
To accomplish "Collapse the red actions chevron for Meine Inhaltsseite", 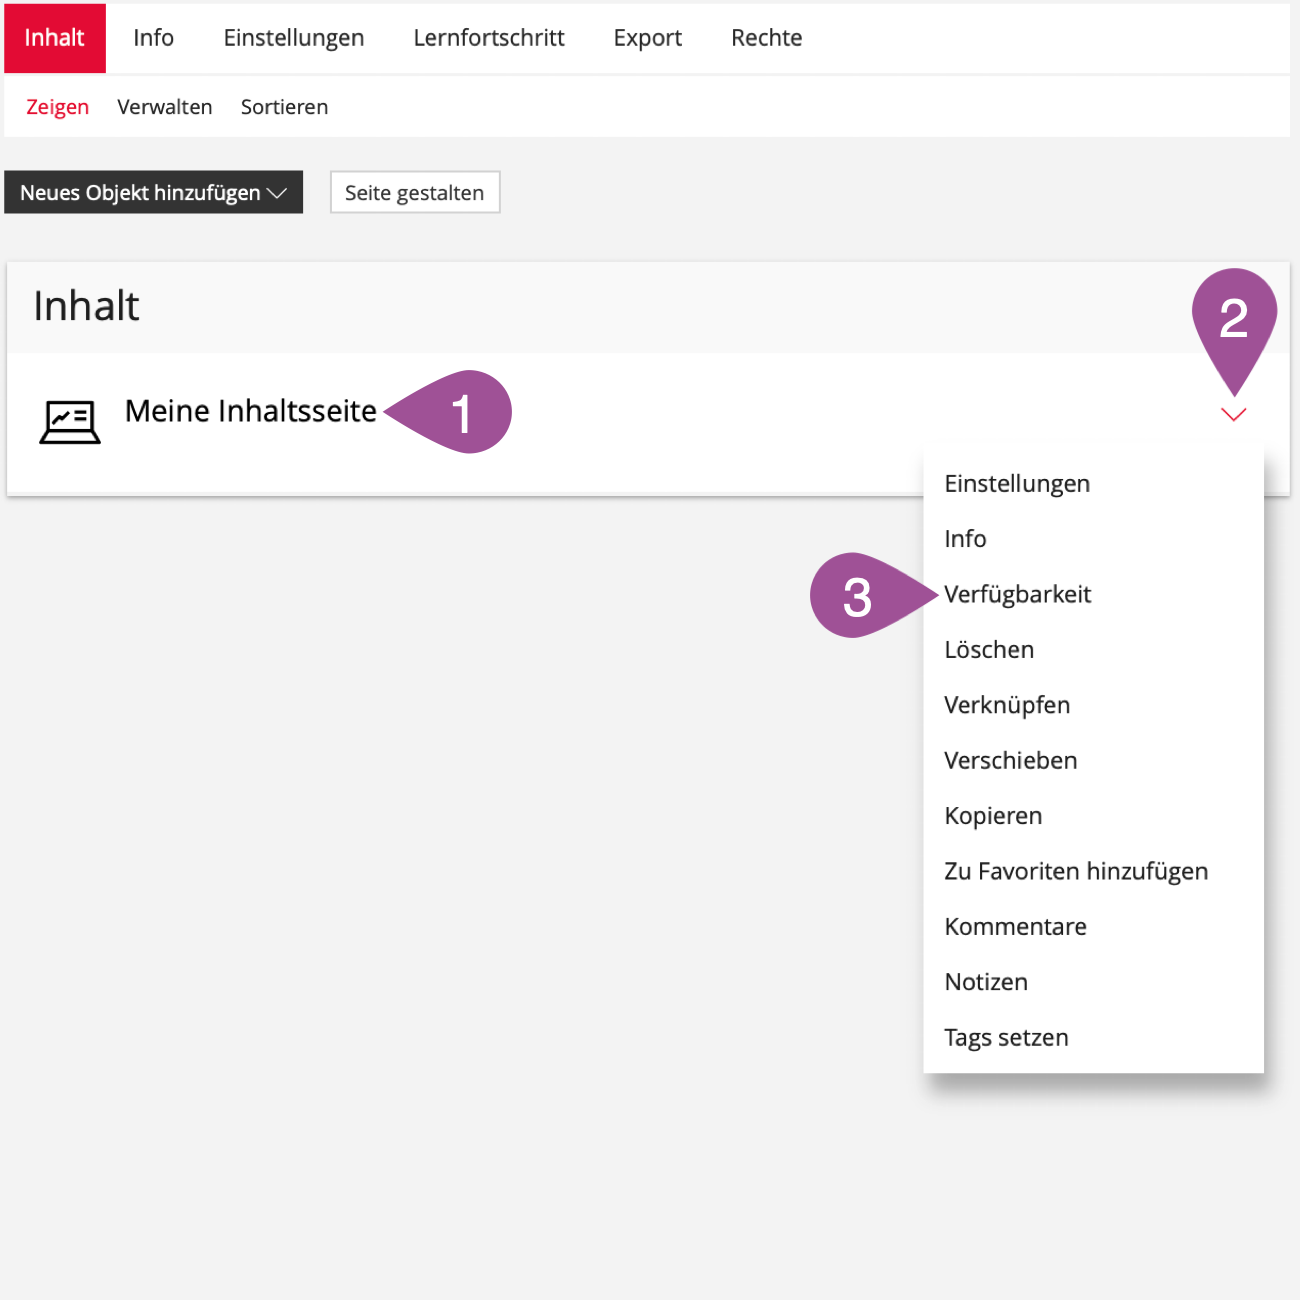I will point(1233,415).
